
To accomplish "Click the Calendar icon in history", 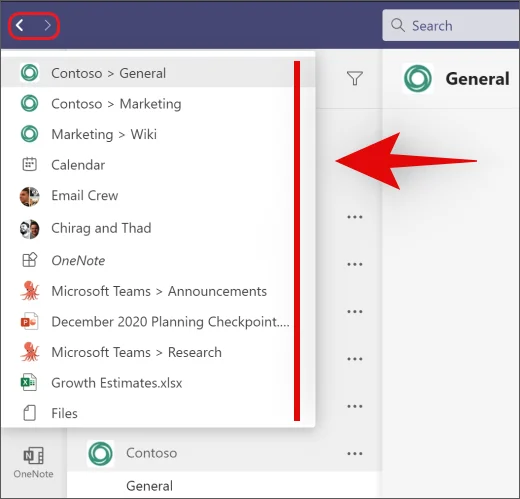I will coord(29,164).
